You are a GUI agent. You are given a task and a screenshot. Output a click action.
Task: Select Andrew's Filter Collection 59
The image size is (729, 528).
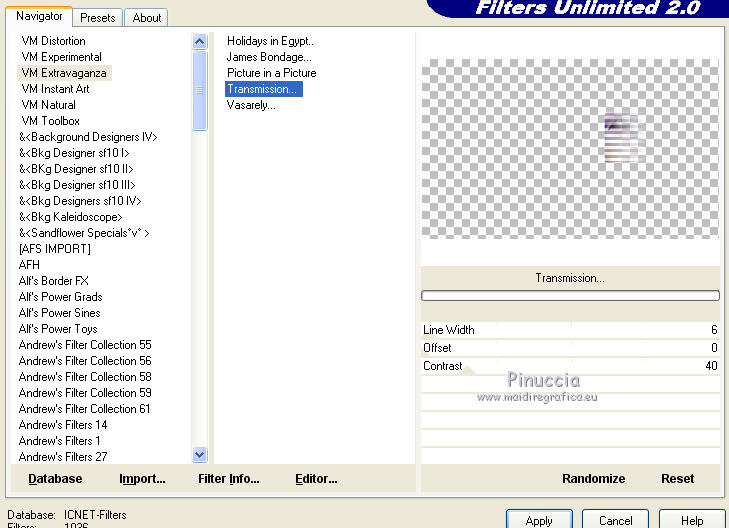tap(85, 393)
